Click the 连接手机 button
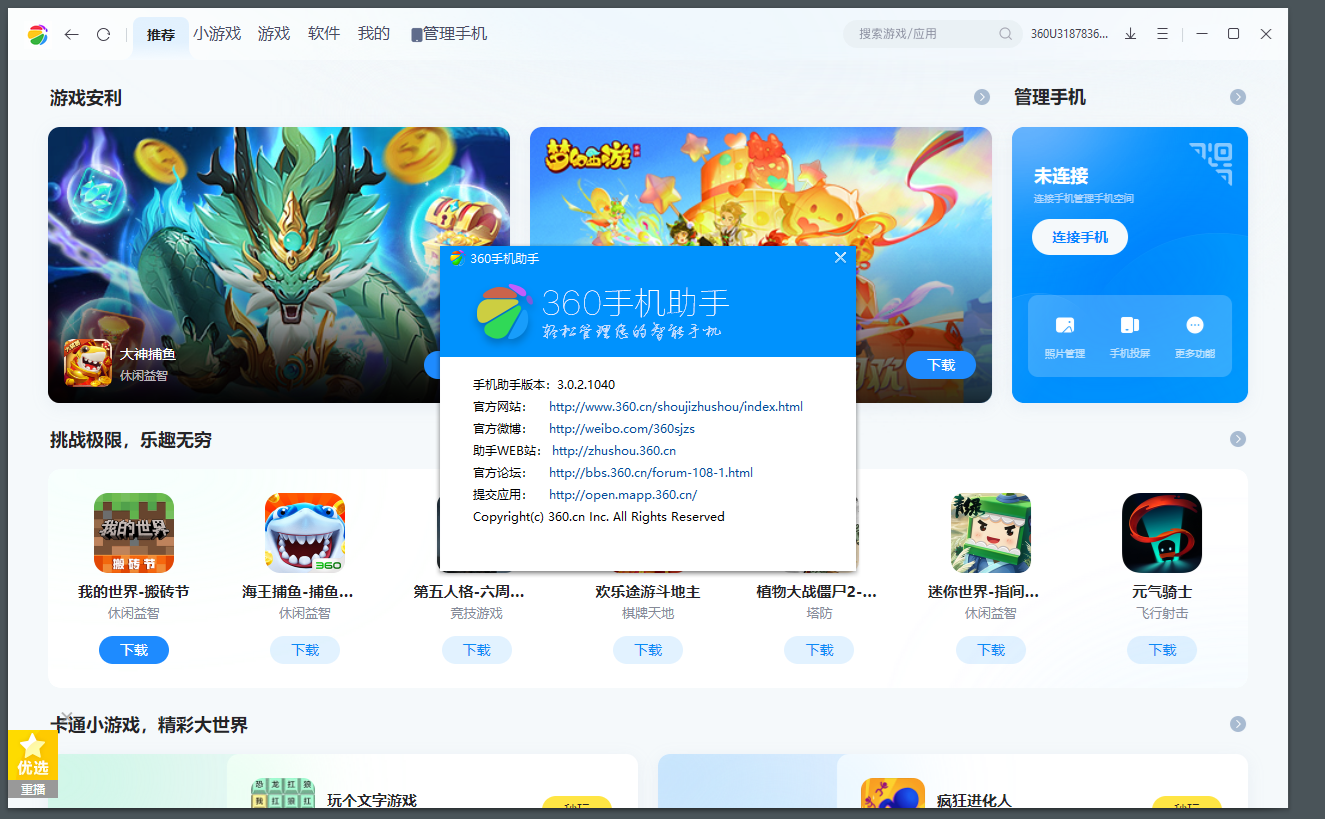1325x819 pixels. tap(1080, 237)
